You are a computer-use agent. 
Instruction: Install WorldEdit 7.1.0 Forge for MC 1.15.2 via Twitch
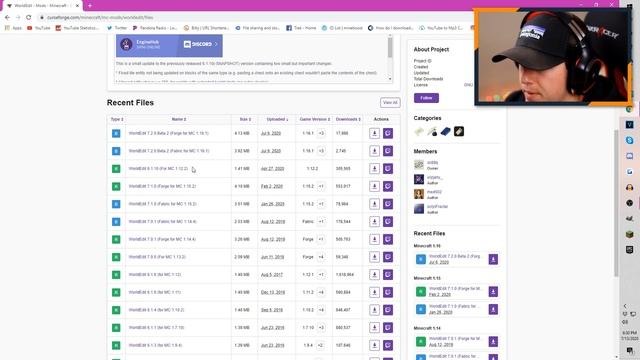[388, 186]
